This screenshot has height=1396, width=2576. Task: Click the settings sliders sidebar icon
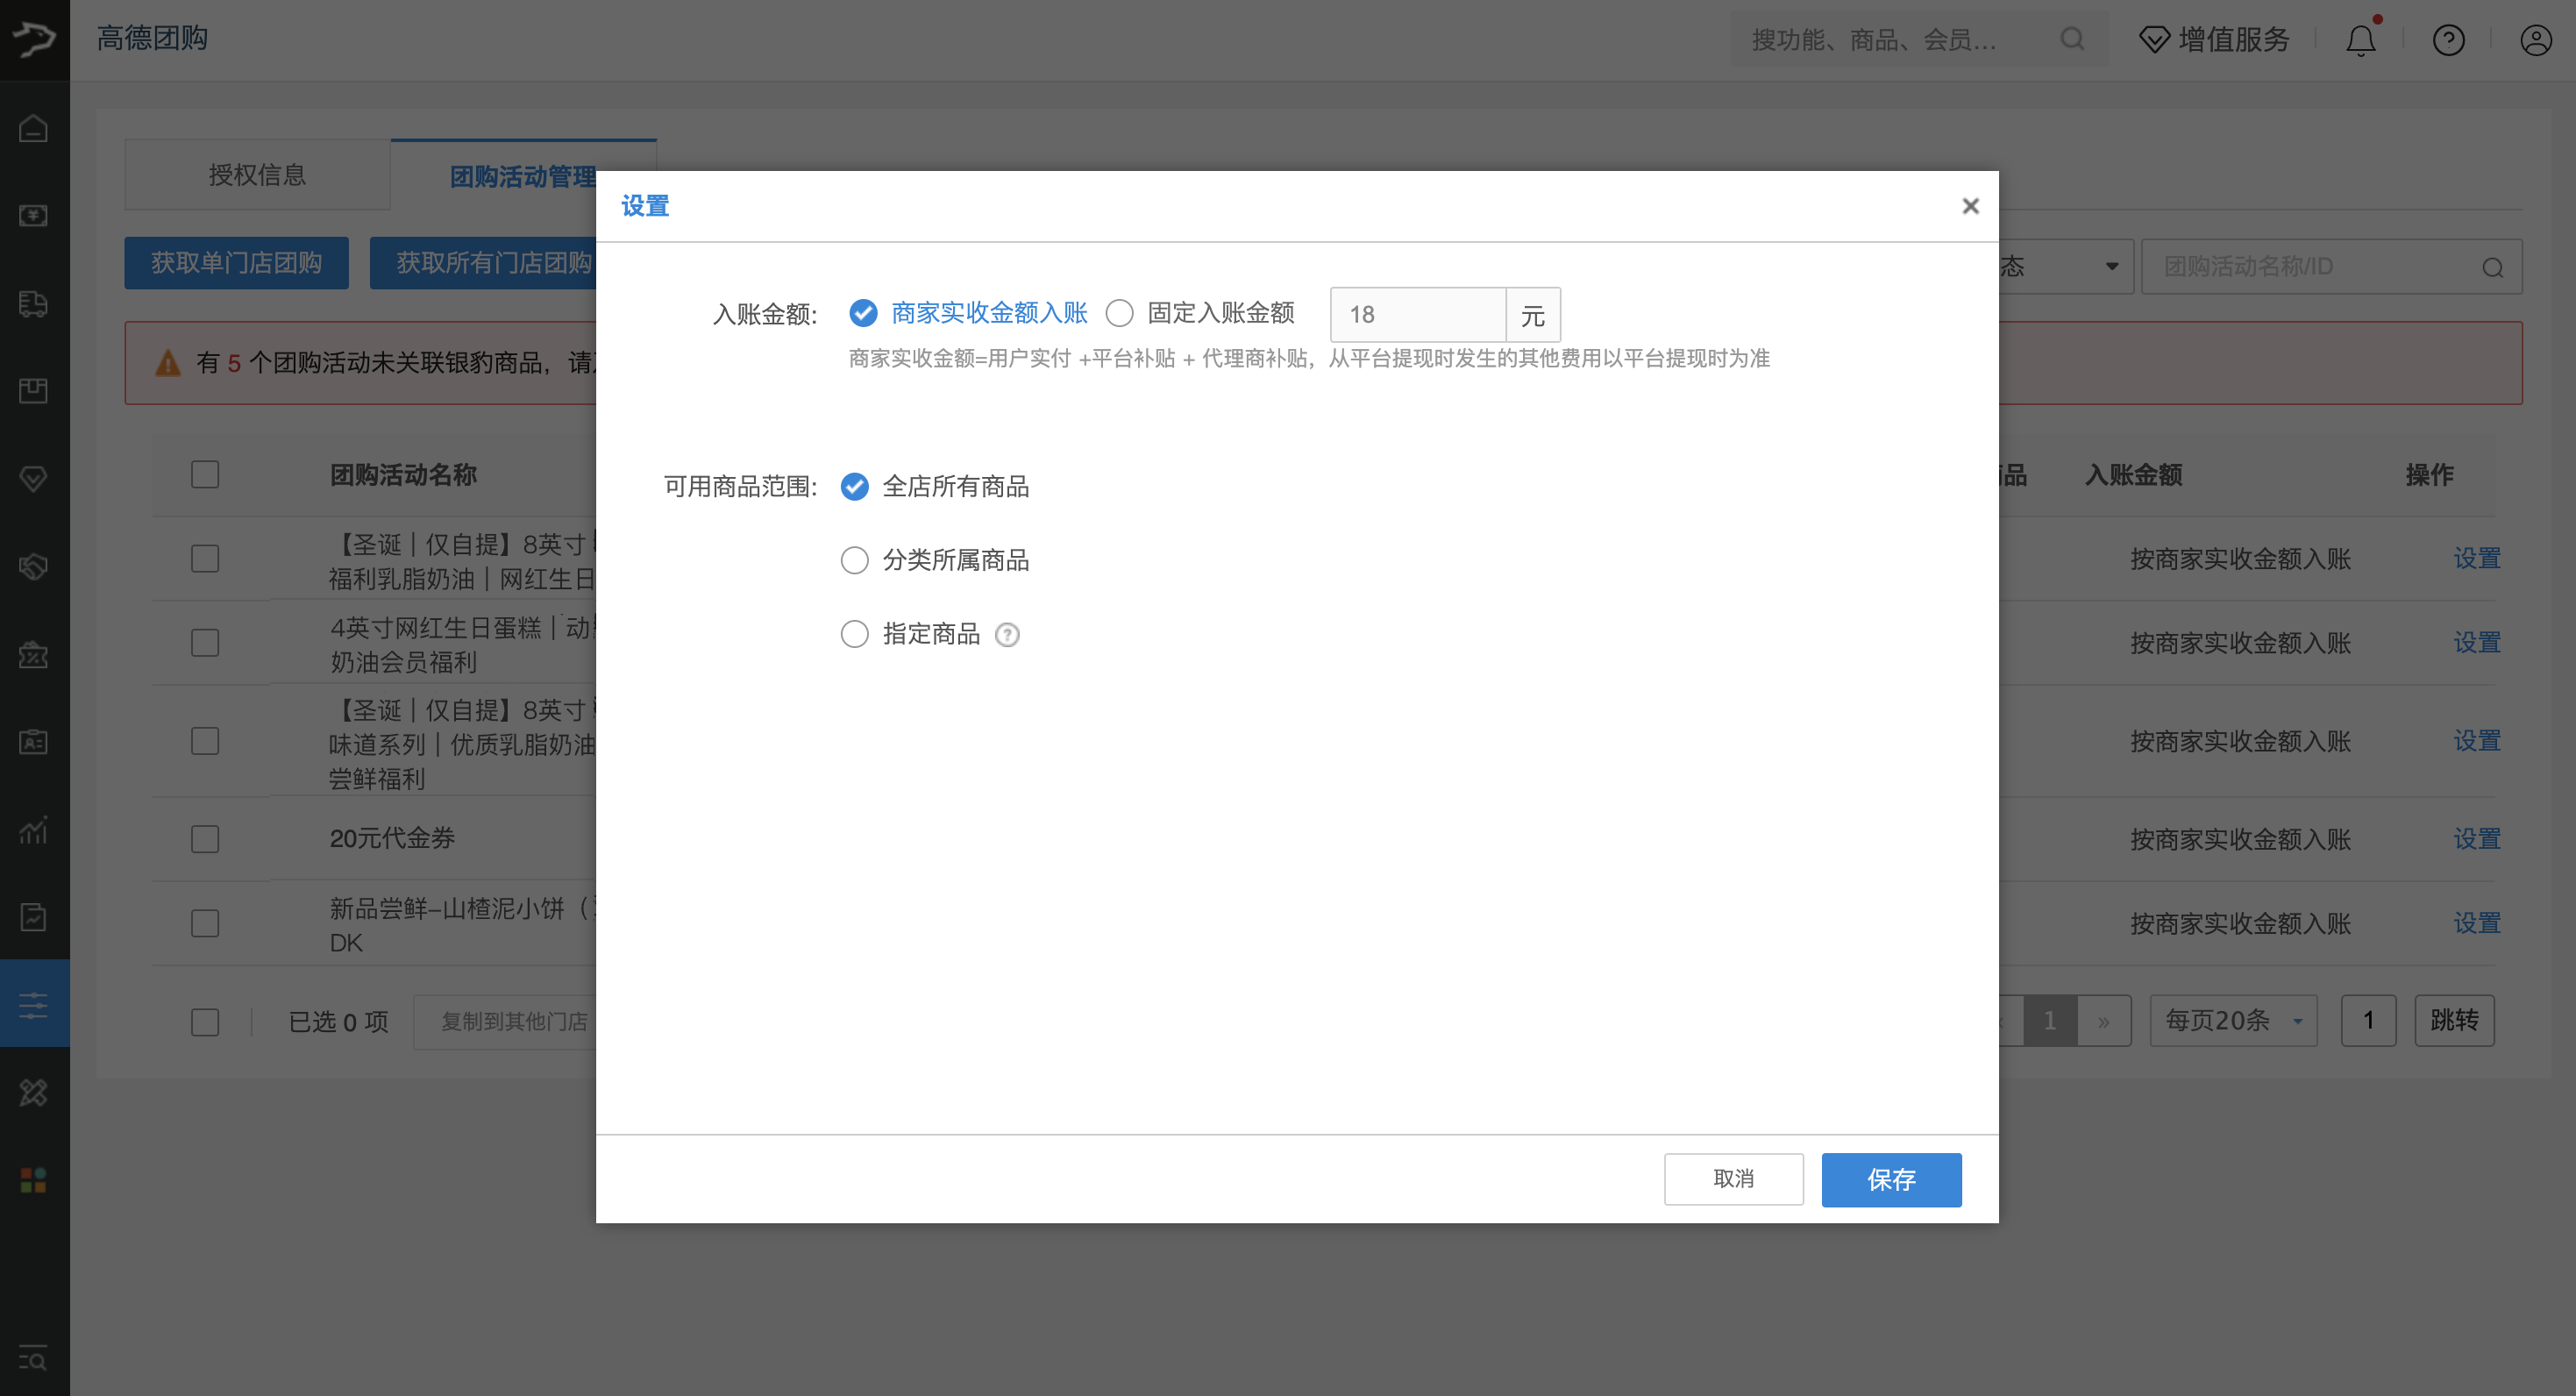[x=33, y=1005]
